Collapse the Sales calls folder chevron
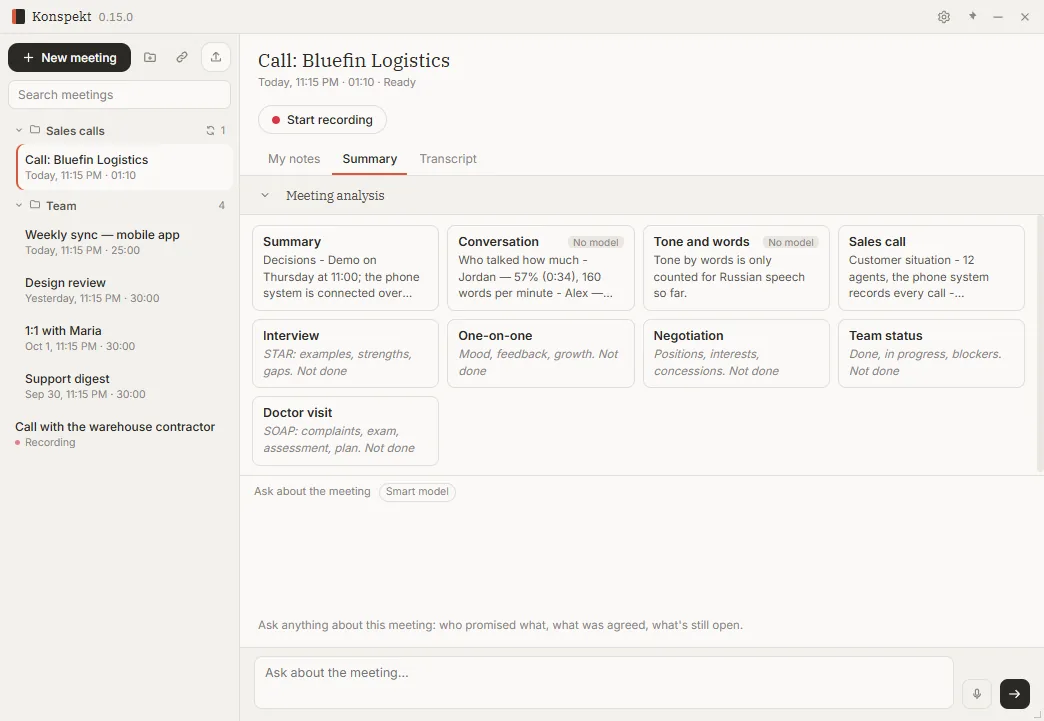1044x721 pixels. click(19, 130)
